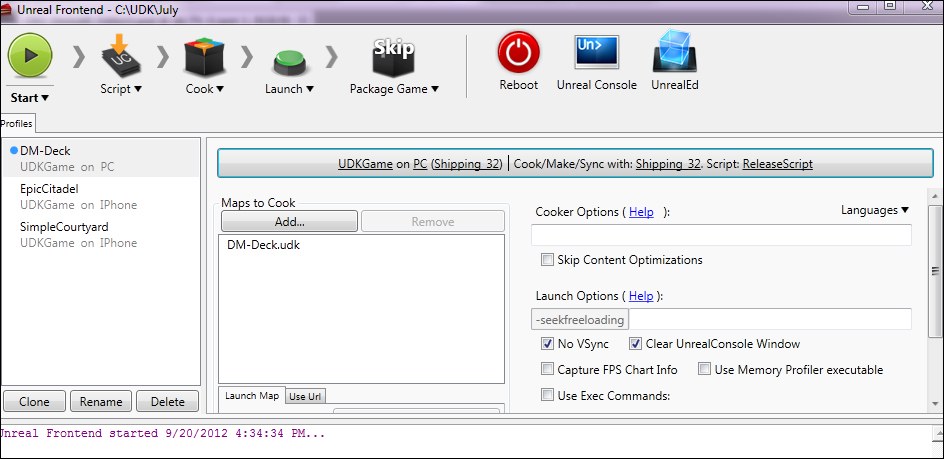Click the Rename profile button

[x=101, y=402]
